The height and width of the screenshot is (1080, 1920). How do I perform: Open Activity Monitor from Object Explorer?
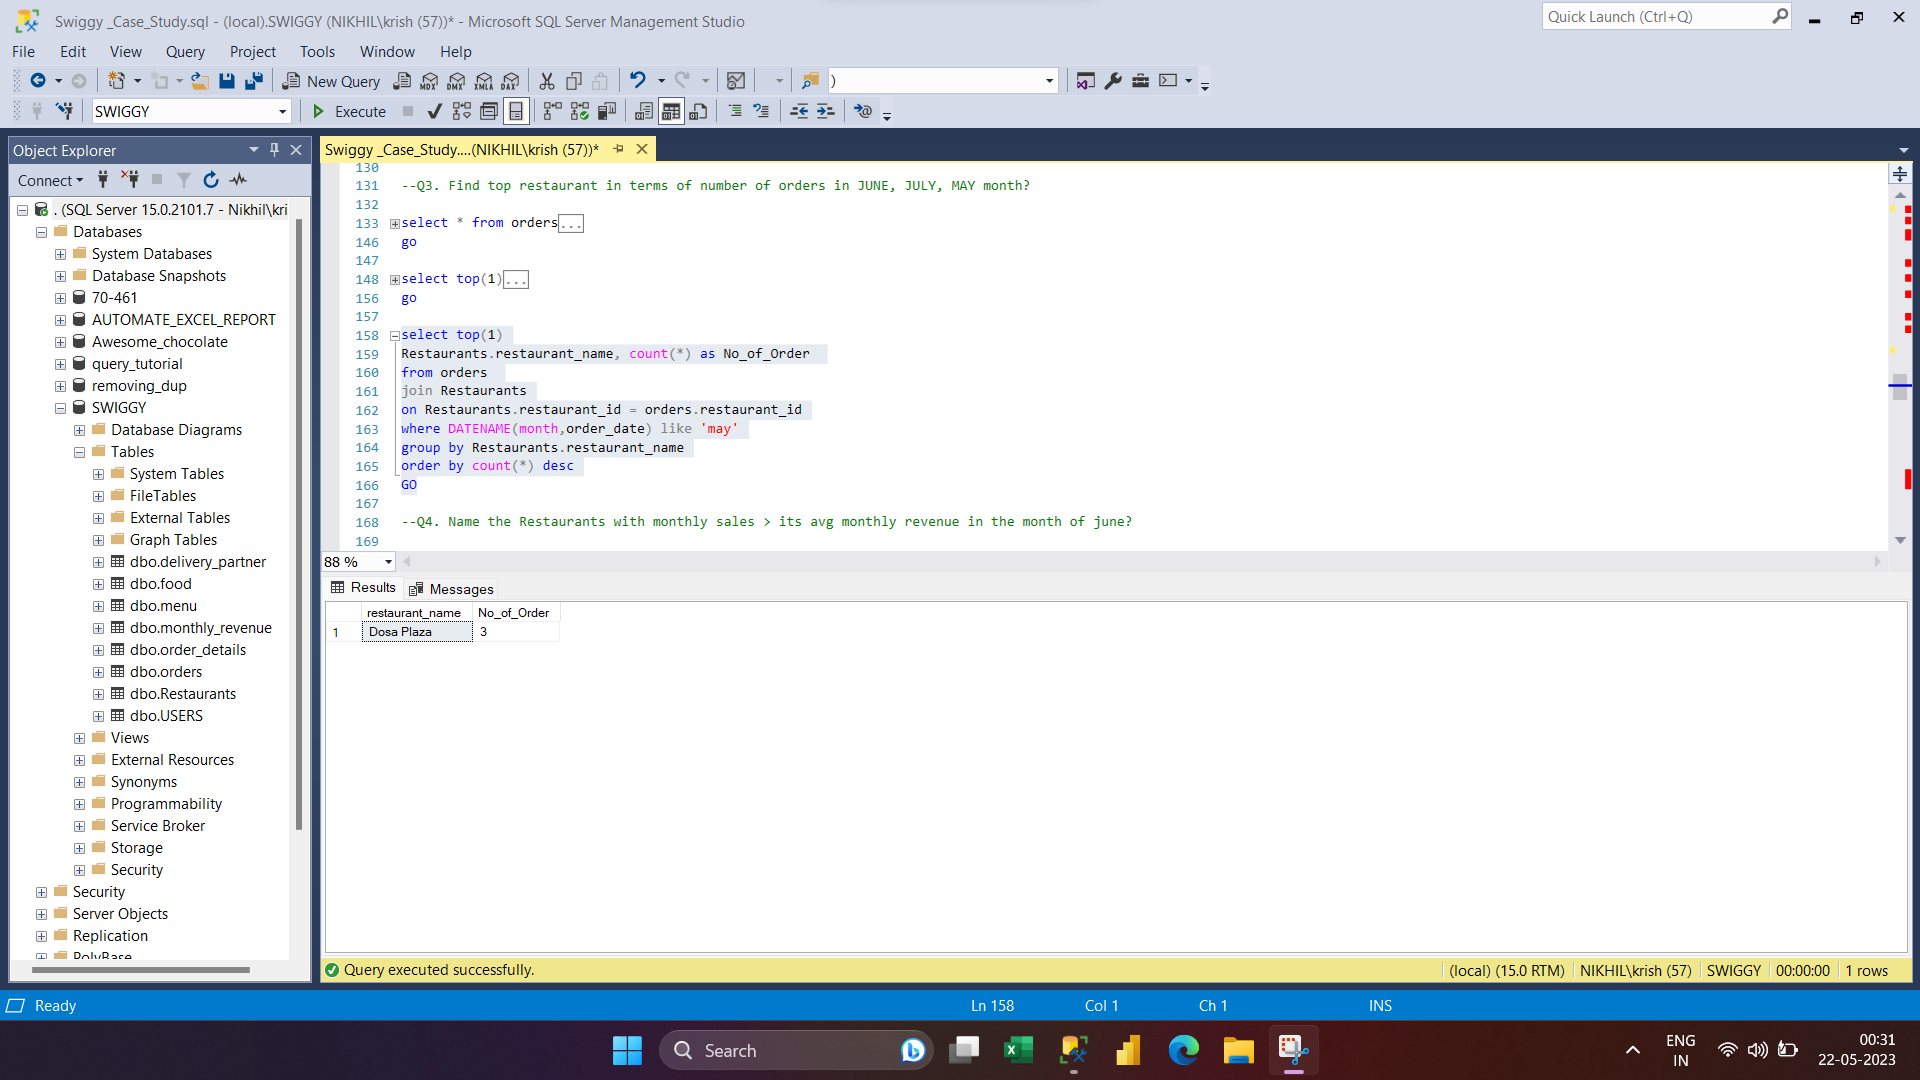click(238, 180)
